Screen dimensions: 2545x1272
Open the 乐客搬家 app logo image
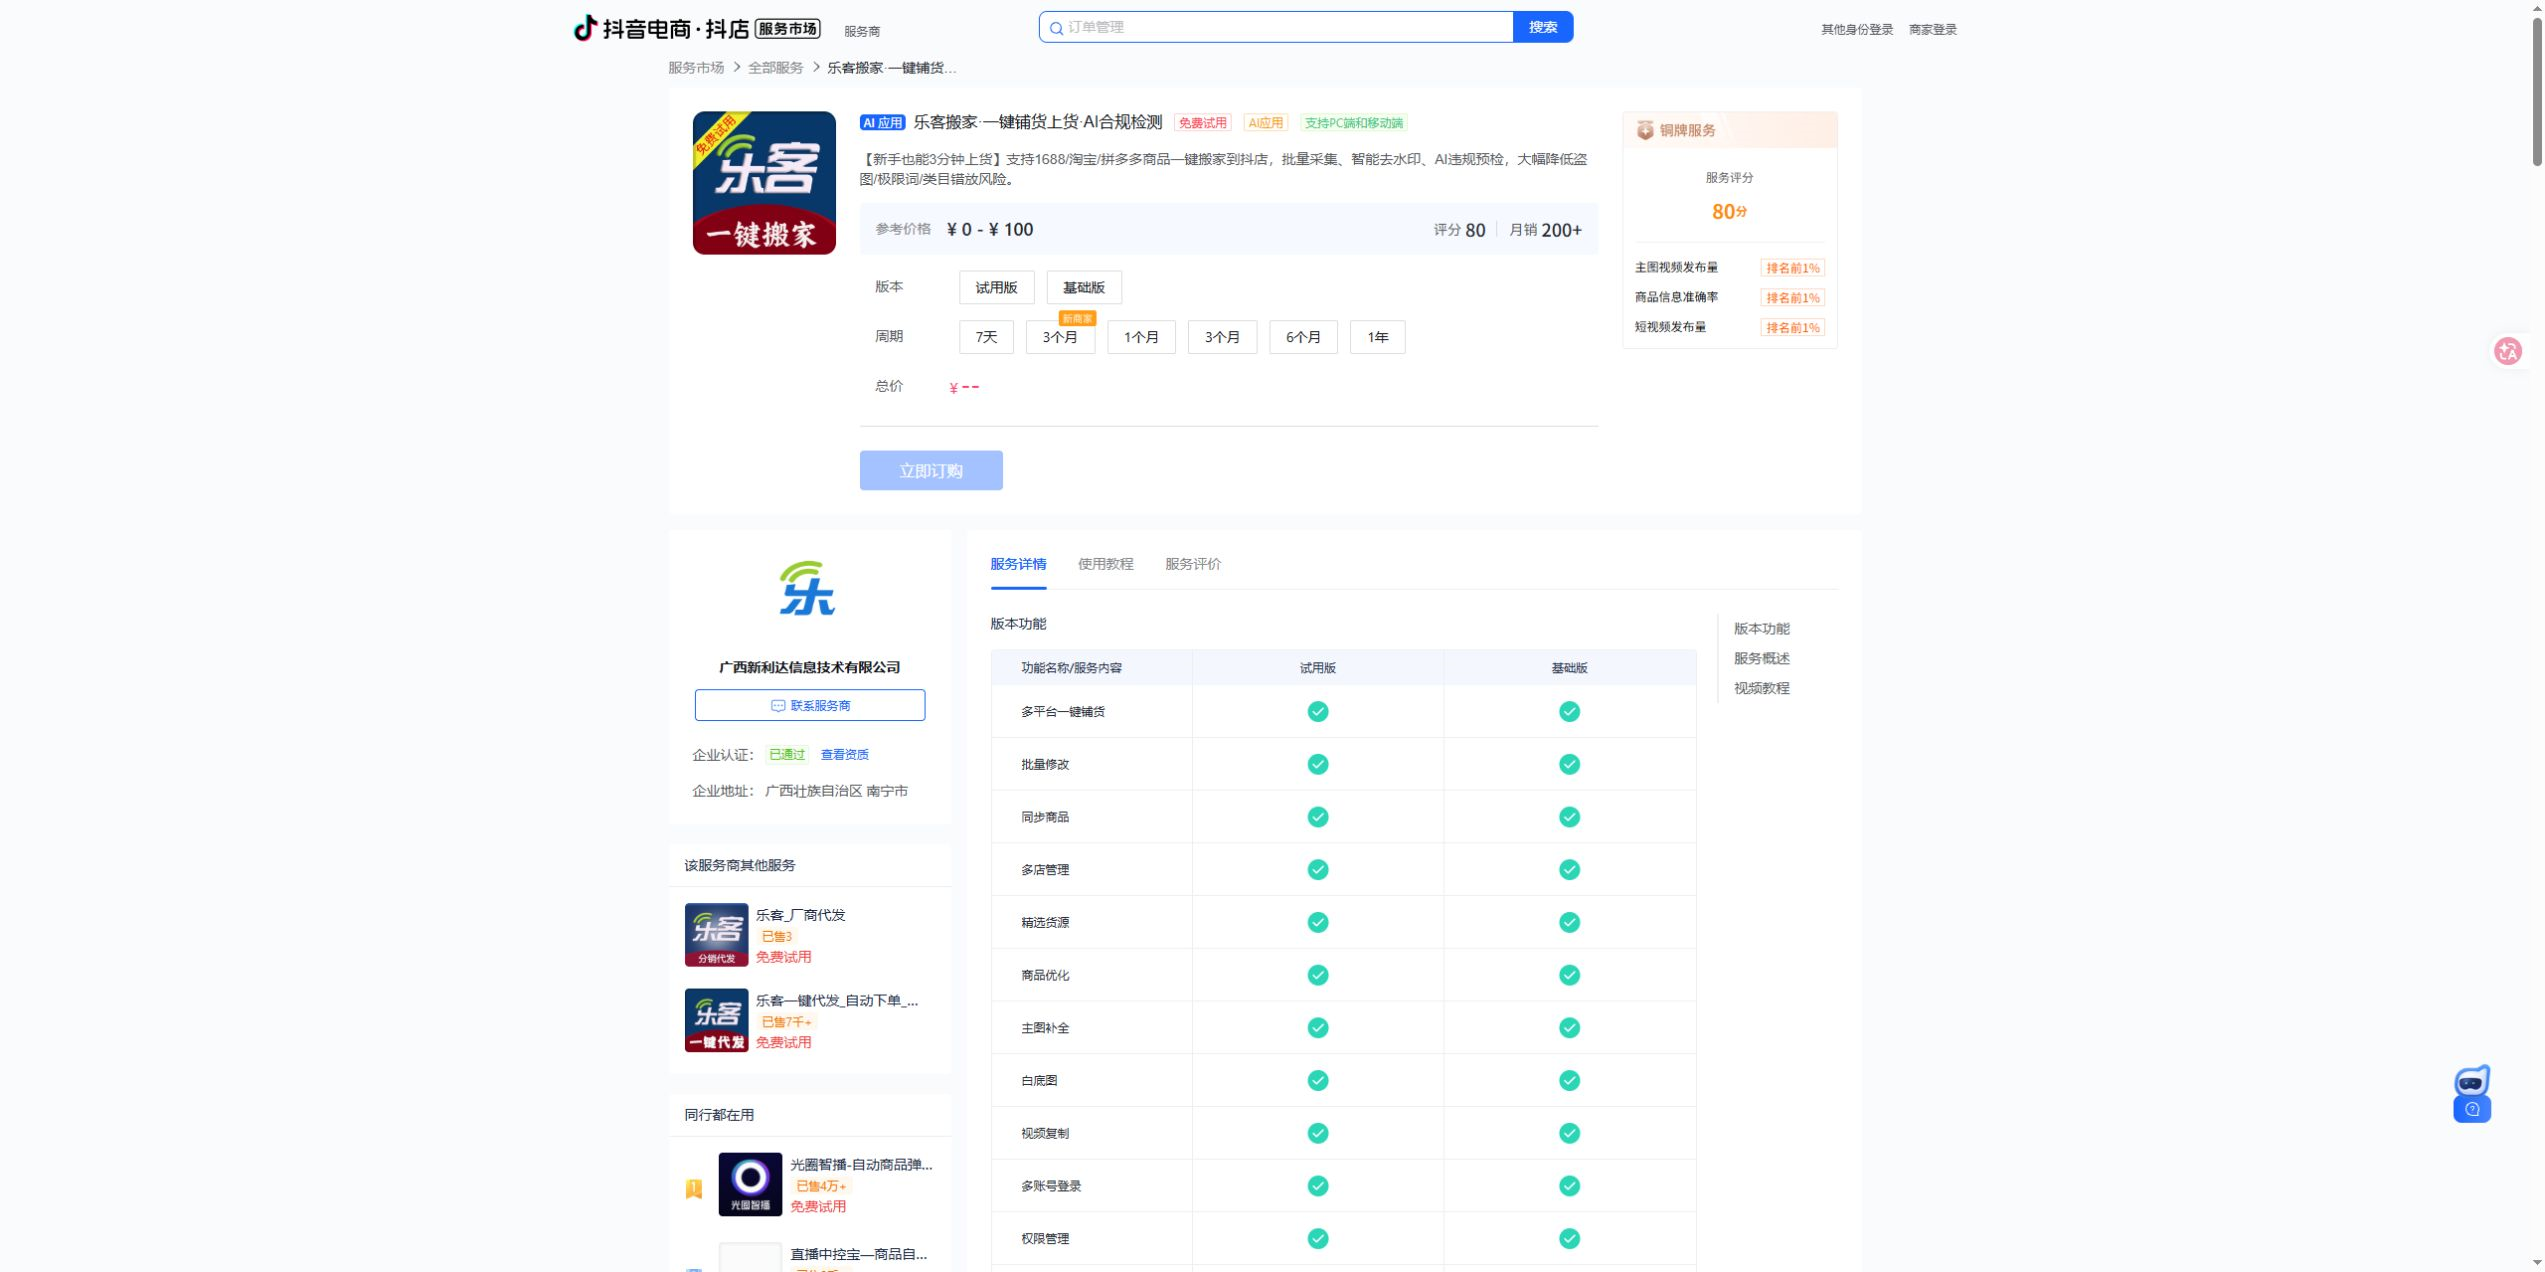(x=764, y=183)
